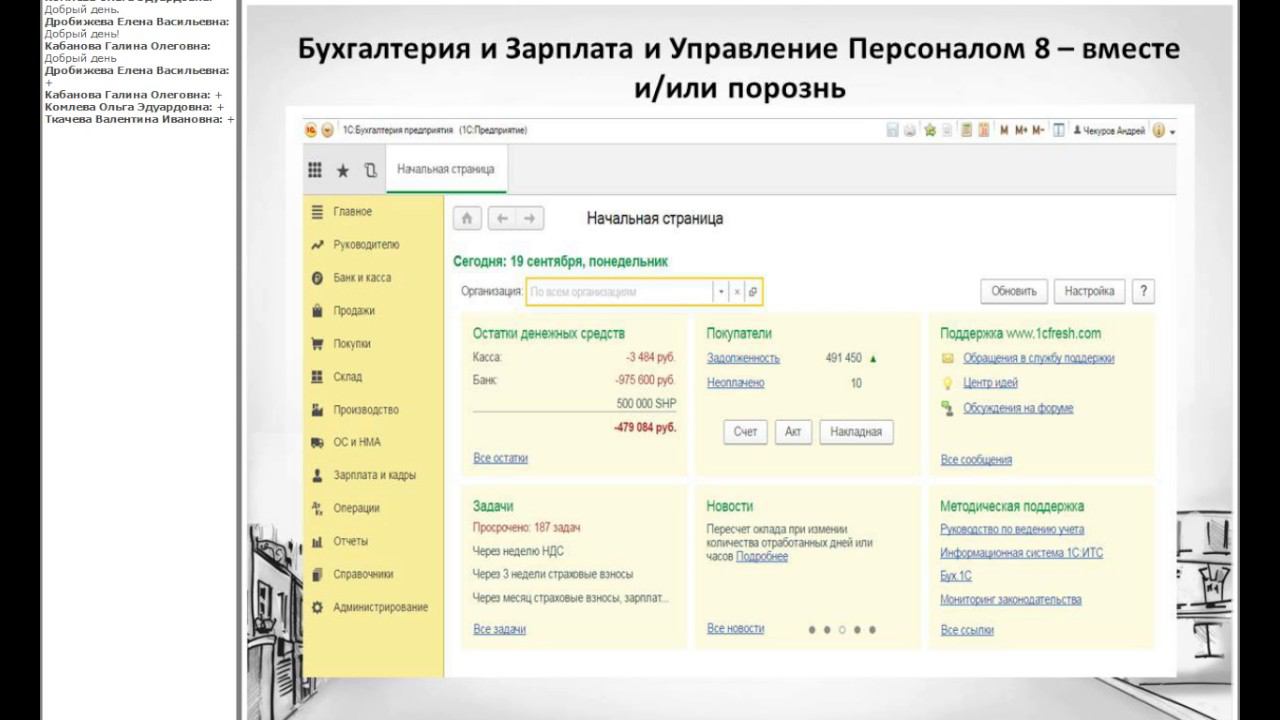This screenshot has width=1280, height=720.
Task: Click the M+ memory add button
Action: pos(1021,130)
